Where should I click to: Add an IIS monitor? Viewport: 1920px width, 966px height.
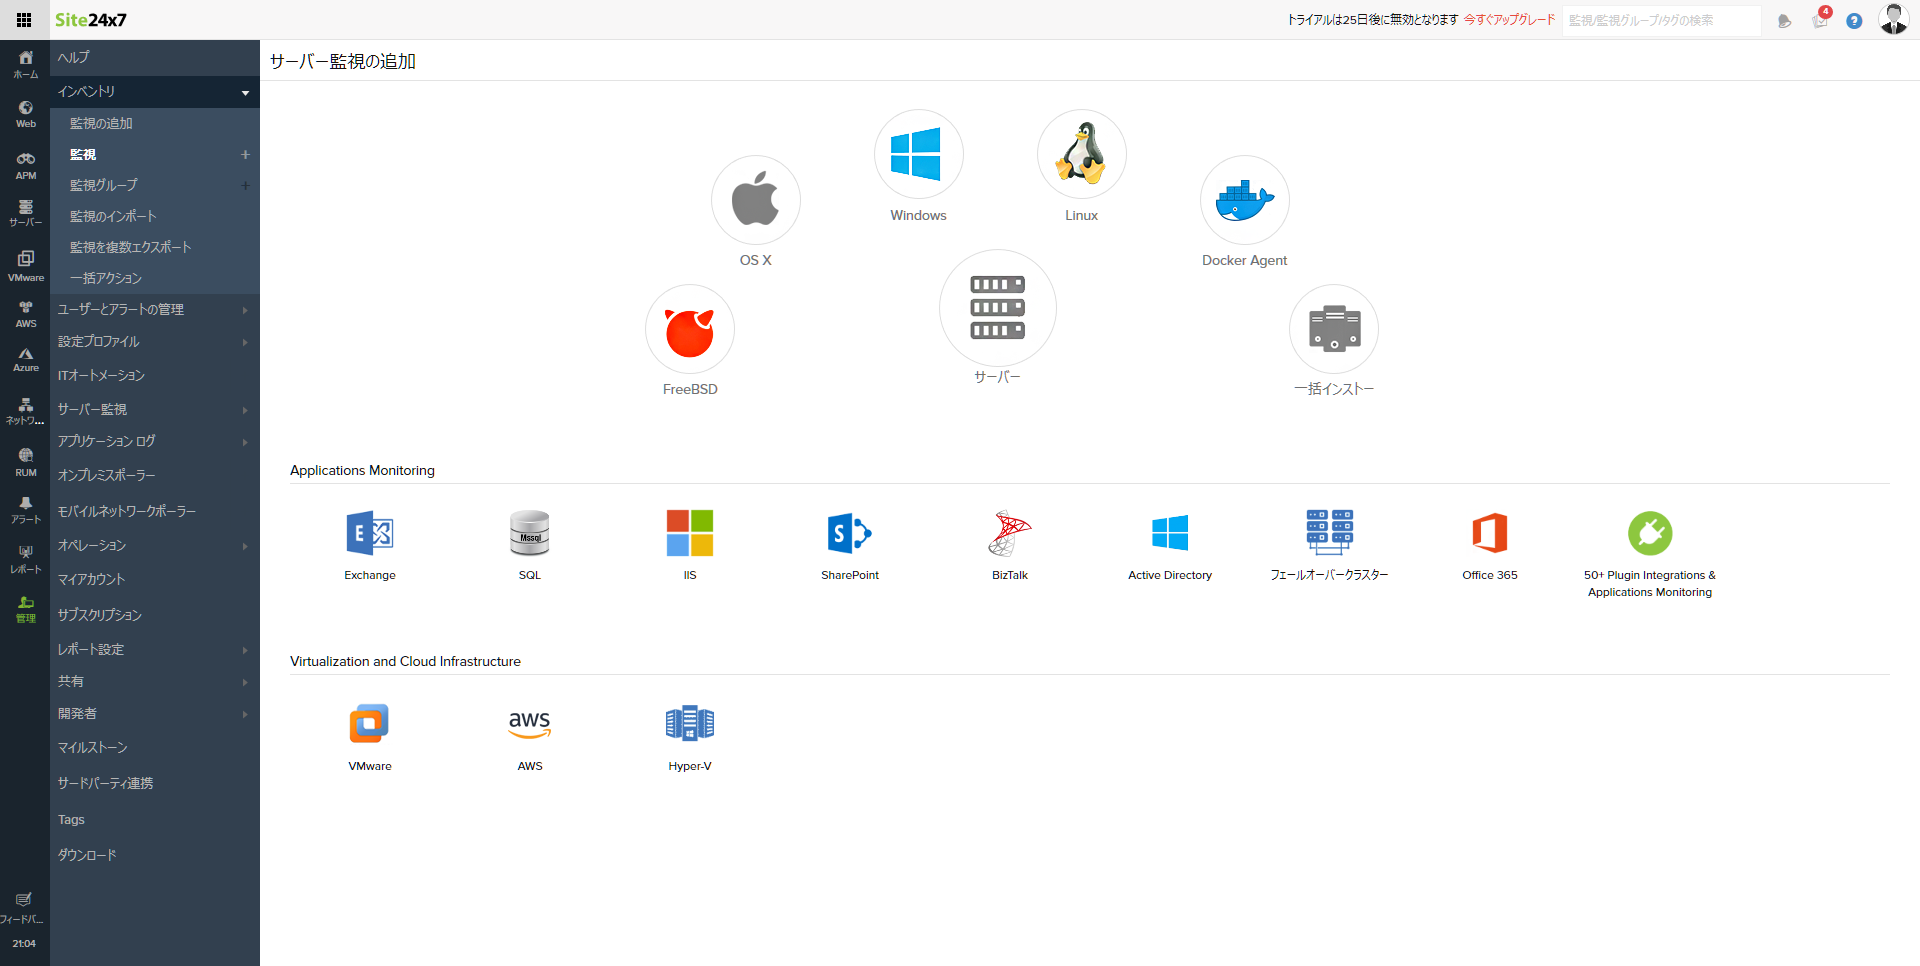690,533
